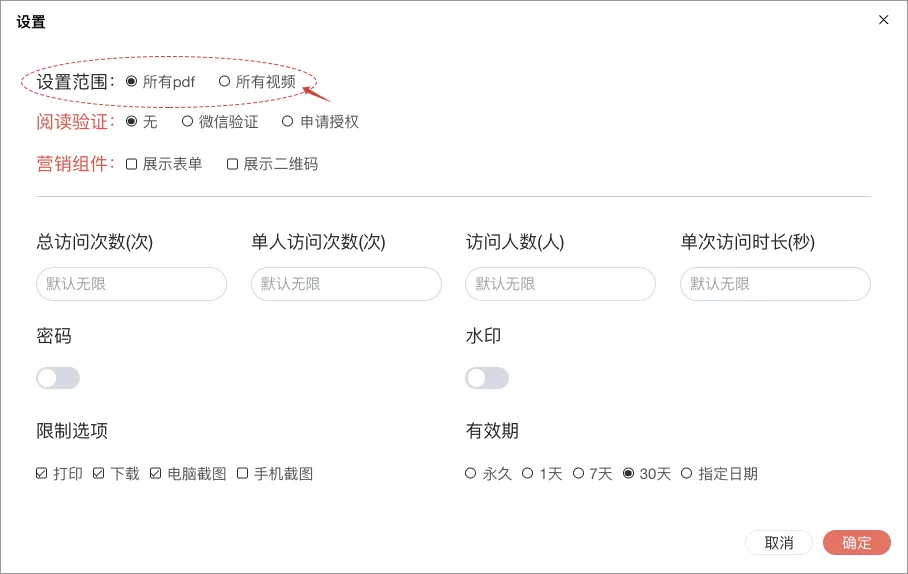Focus the 访问人数 input field
Image resolution: width=908 pixels, height=574 pixels.
[560, 284]
